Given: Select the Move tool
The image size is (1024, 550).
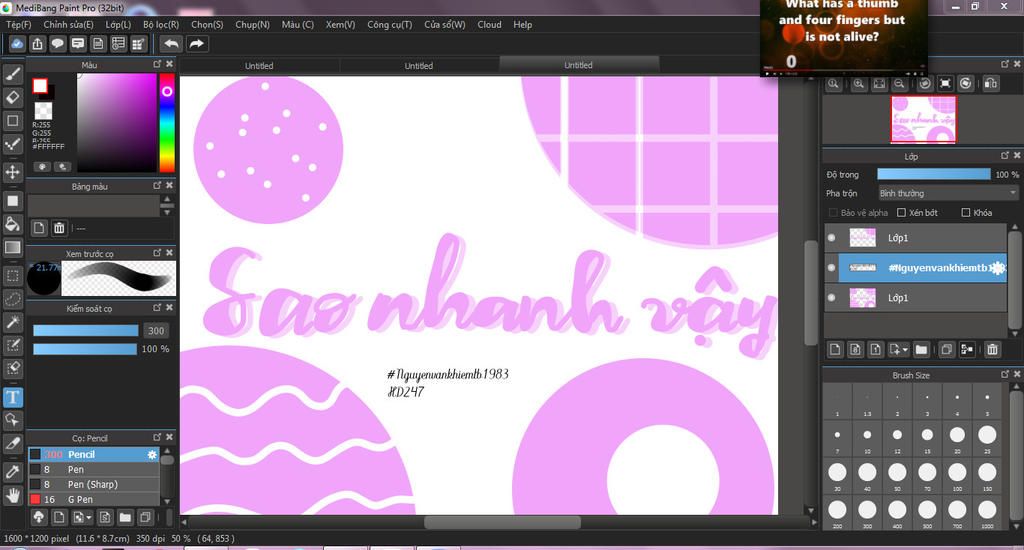Looking at the screenshot, I should pyautogui.click(x=12, y=172).
